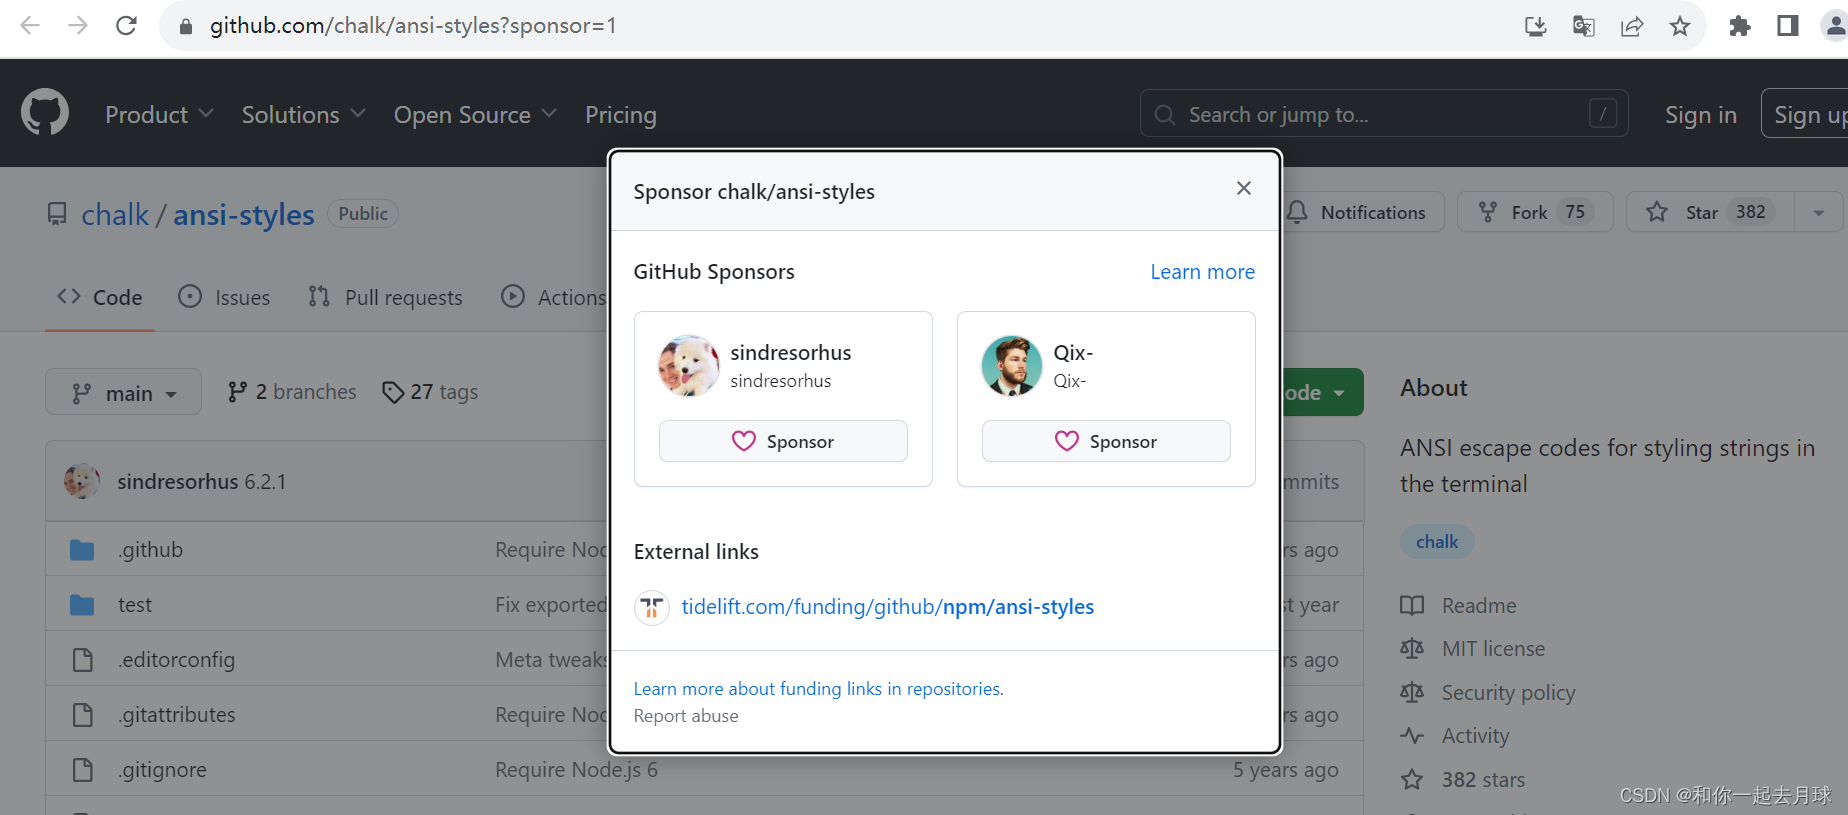This screenshot has width=1848, height=815.
Task: Switch to the Actions tab
Action: point(553,297)
